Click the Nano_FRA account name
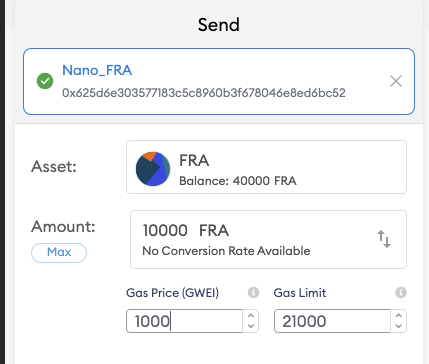The image size is (429, 364). pos(97,70)
